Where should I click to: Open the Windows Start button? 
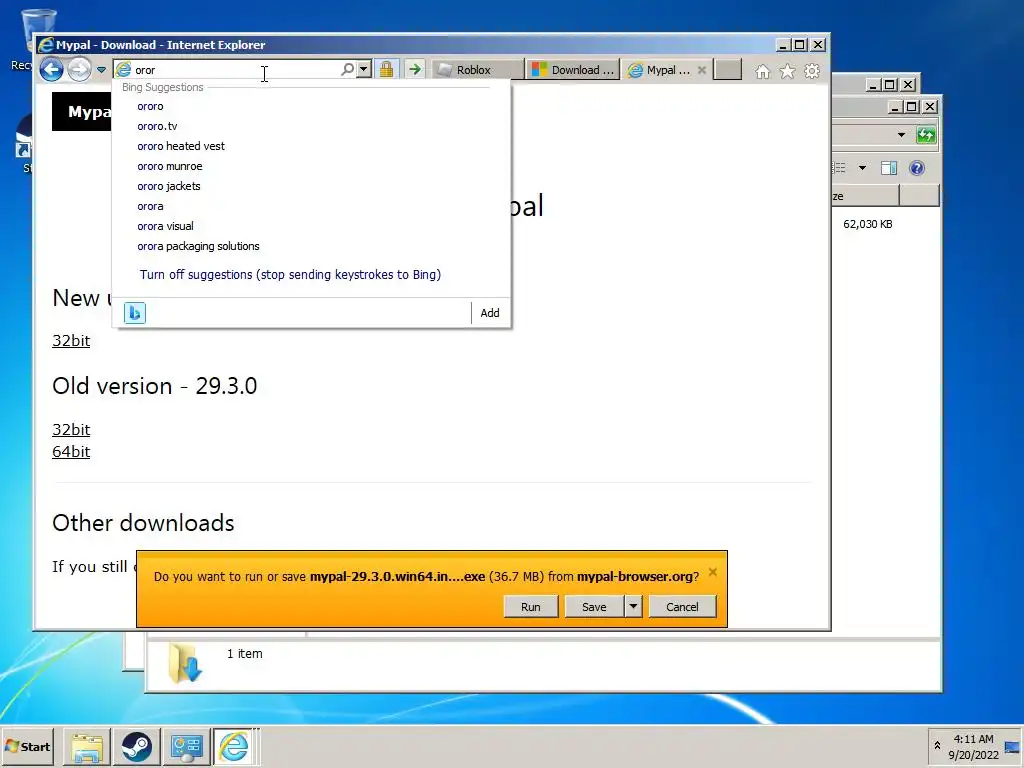click(28, 746)
